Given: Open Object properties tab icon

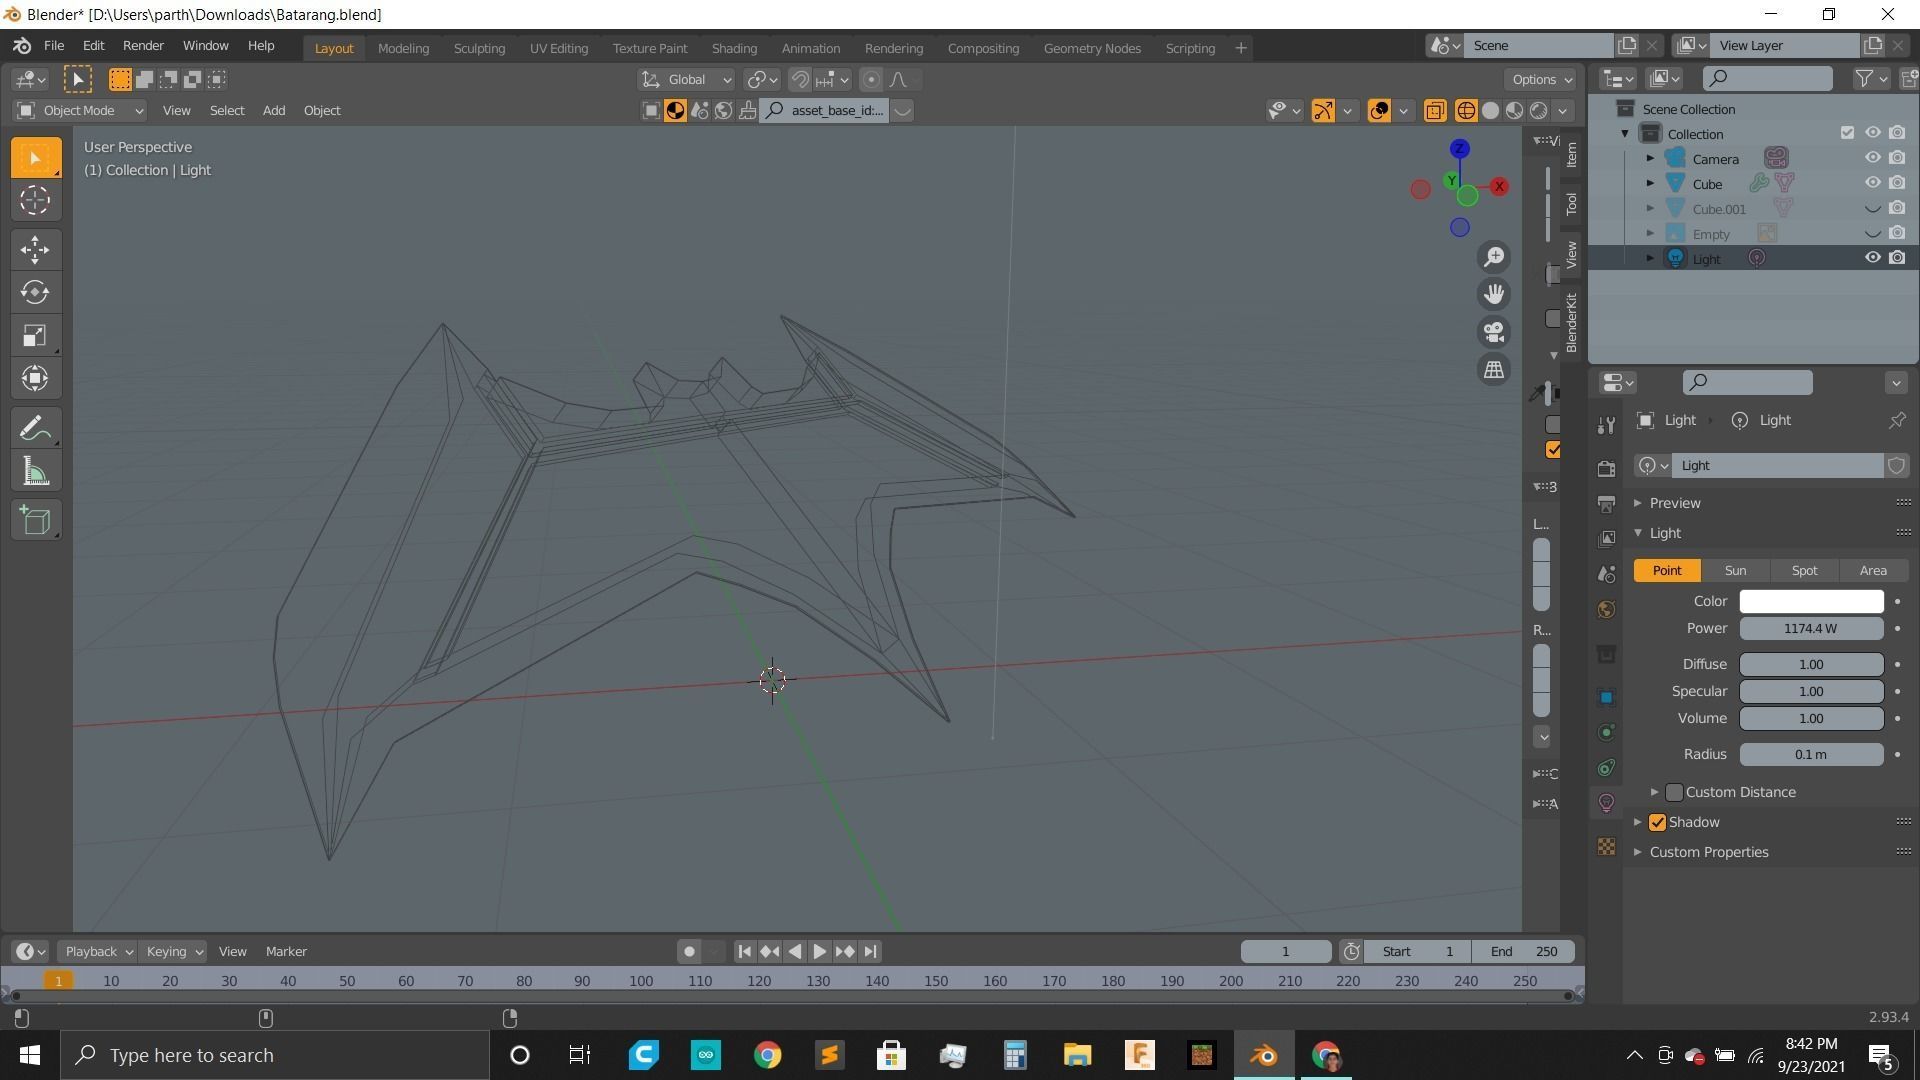Looking at the screenshot, I should click(x=1606, y=697).
